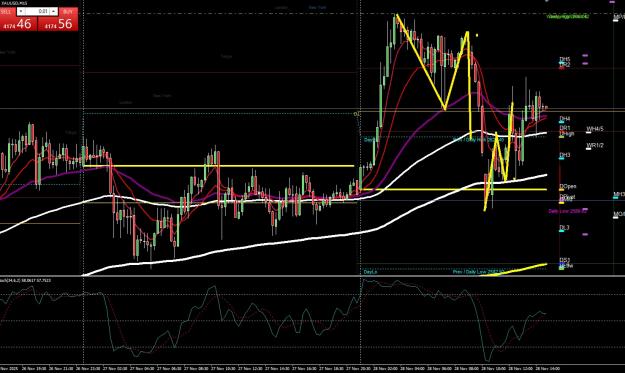Decrease lot volume with the down arrow
625x373 pixels.
tap(21, 12)
